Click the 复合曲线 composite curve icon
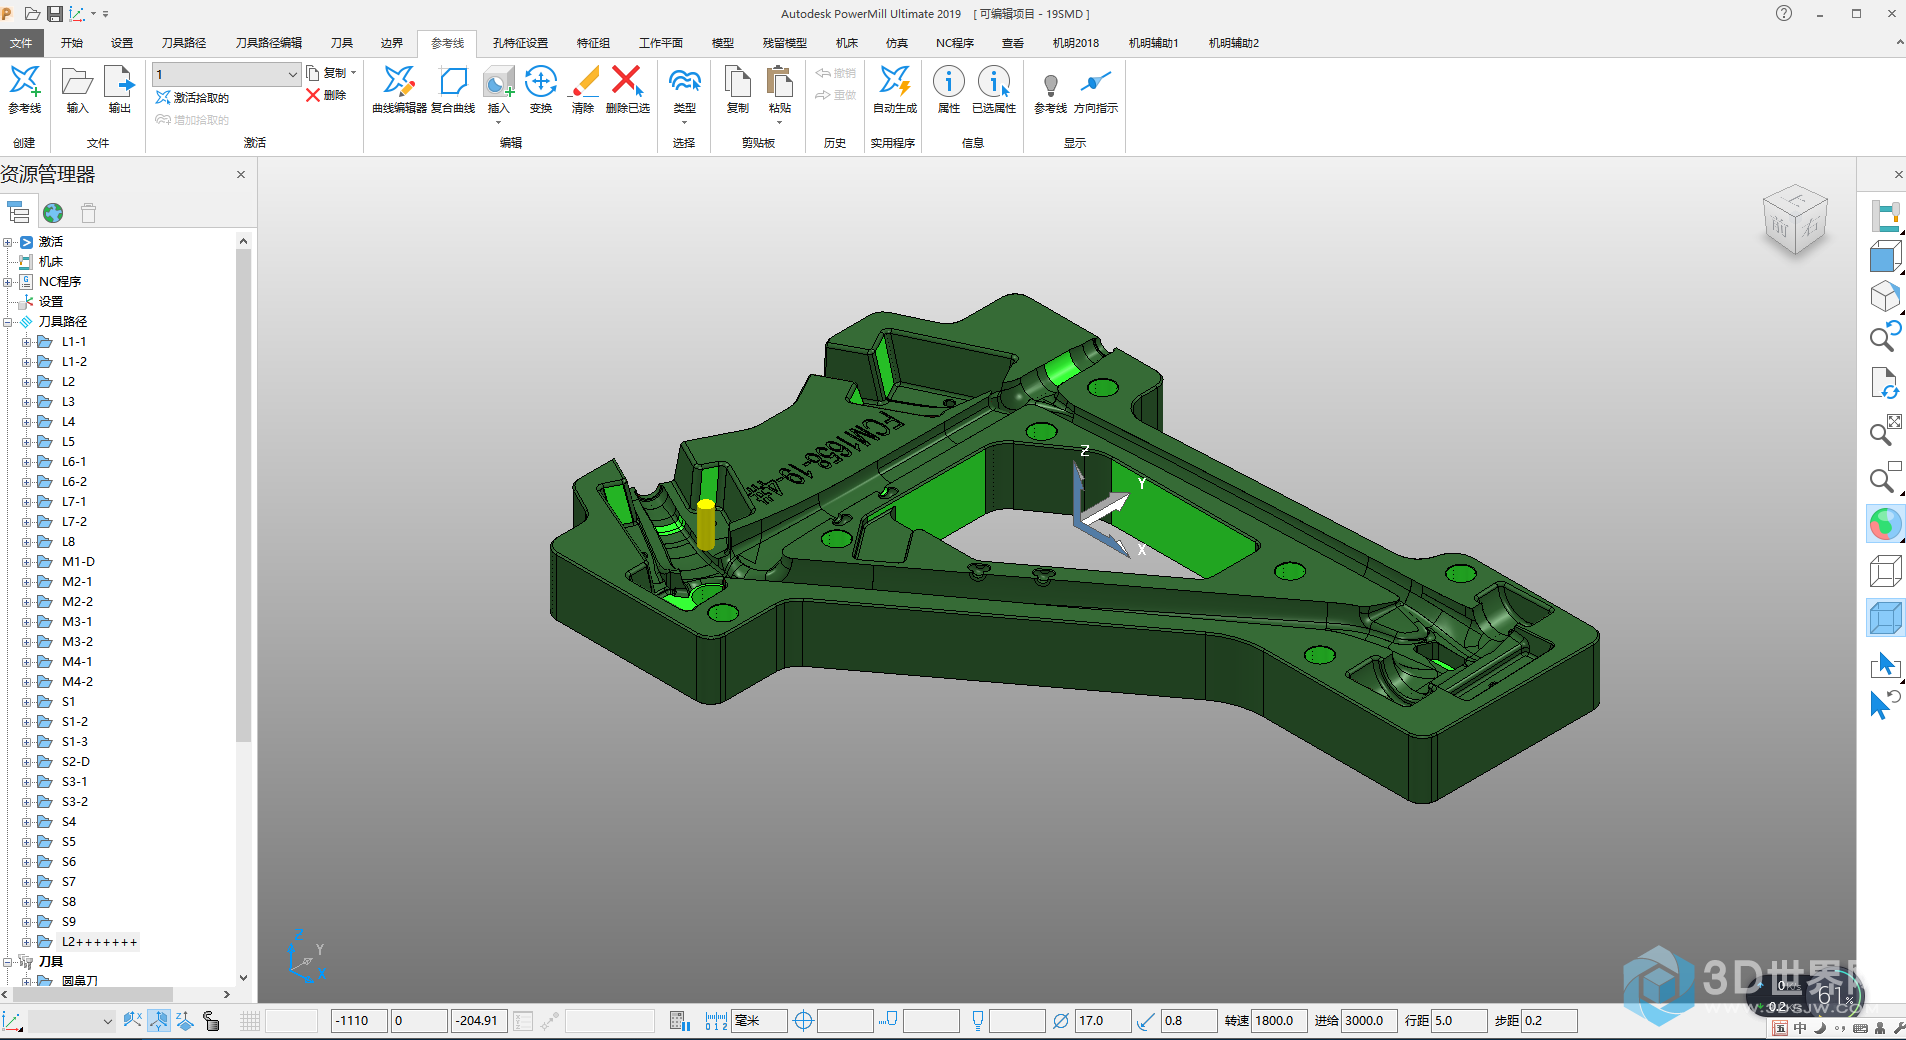Viewport: 1906px width, 1040px height. [453, 82]
